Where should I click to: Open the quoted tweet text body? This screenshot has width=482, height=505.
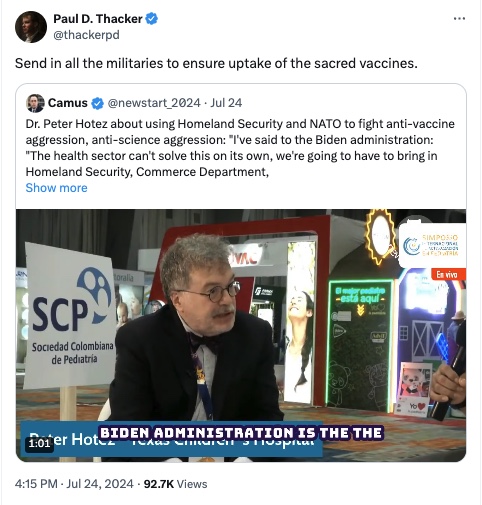[x=240, y=148]
